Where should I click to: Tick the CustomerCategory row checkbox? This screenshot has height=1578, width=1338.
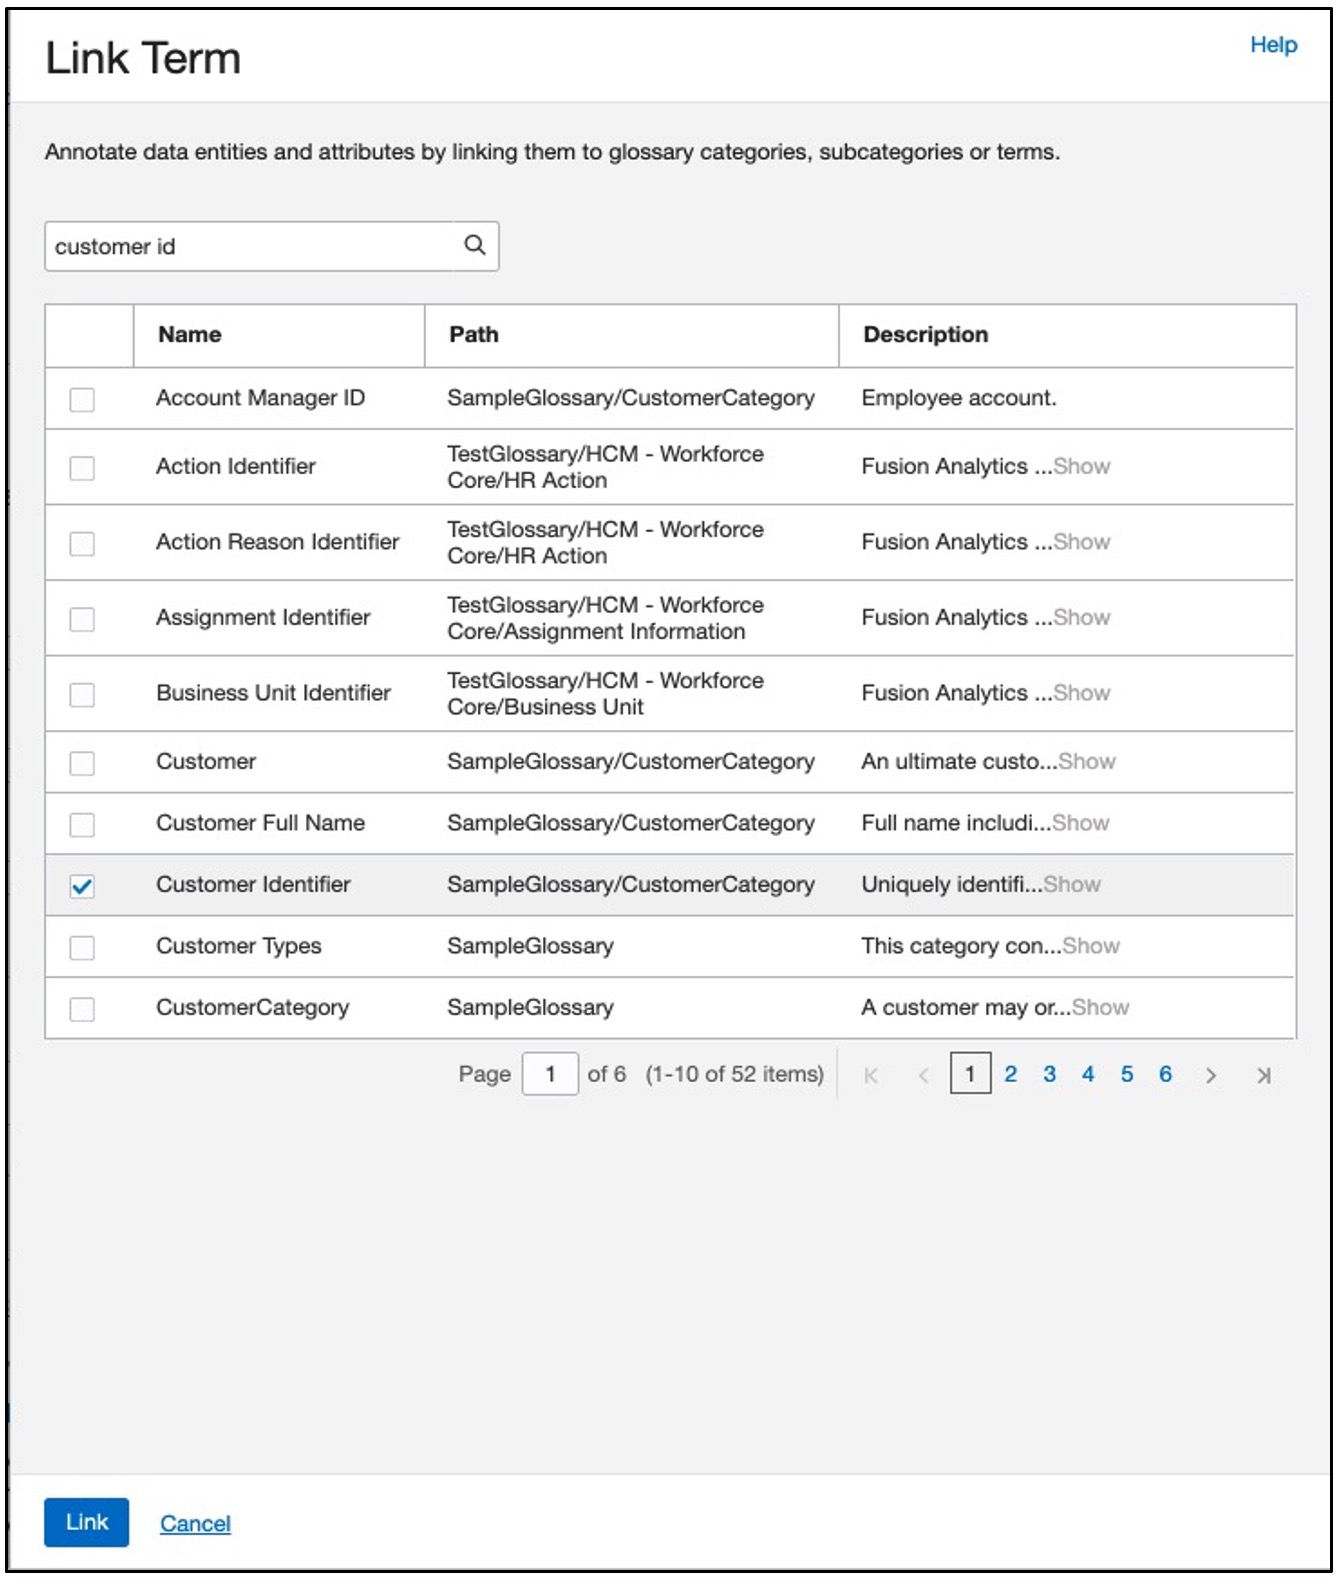click(82, 1009)
